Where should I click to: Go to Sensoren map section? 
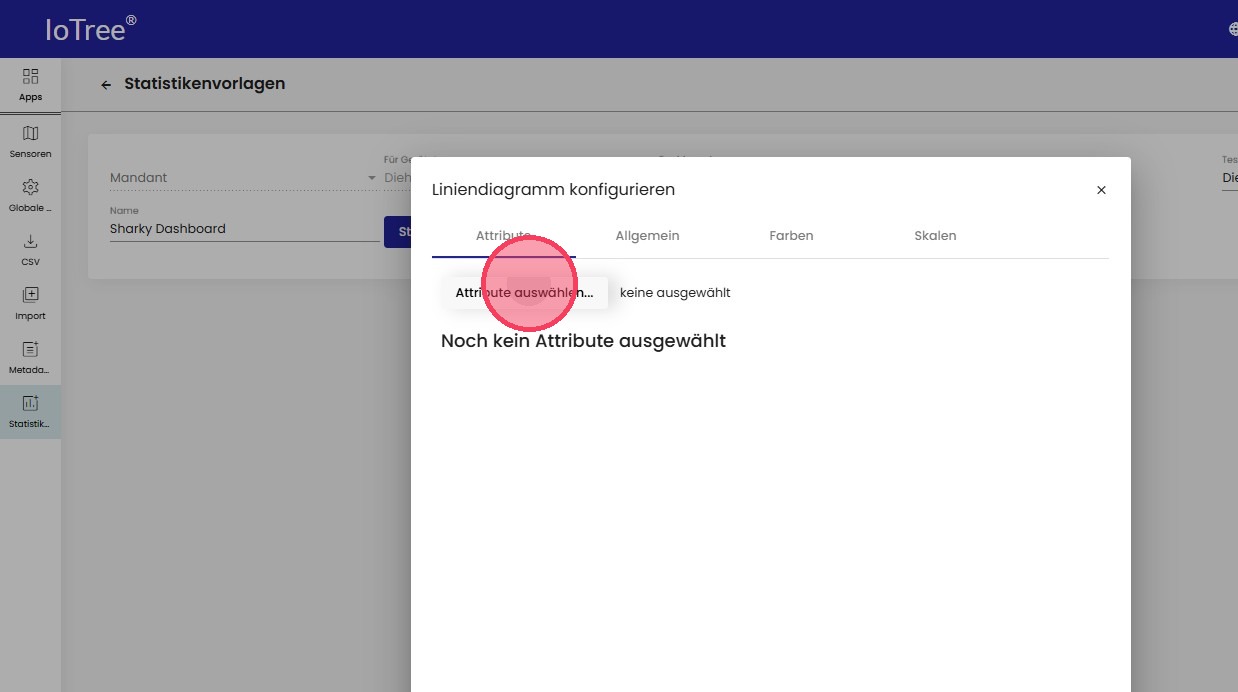[x=30, y=141]
